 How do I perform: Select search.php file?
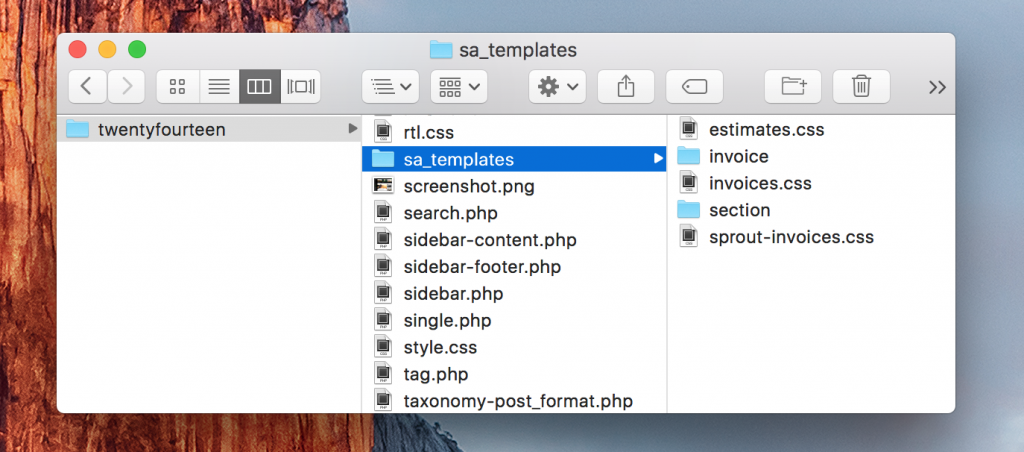click(x=514, y=213)
